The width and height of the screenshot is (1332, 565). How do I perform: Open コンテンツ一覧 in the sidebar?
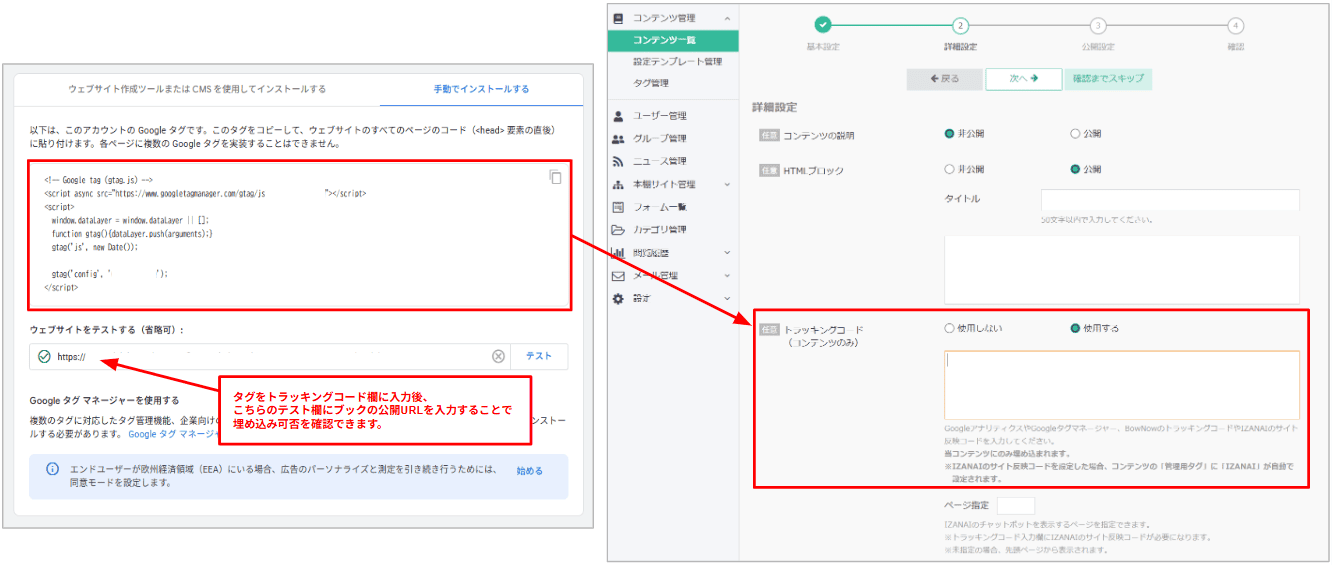tap(673, 40)
